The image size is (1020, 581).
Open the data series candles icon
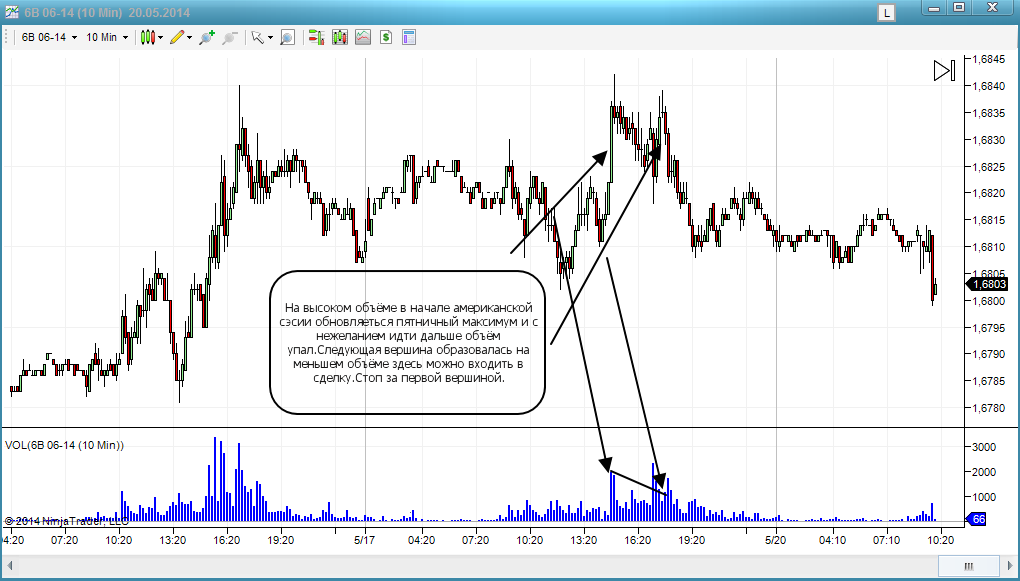(340, 37)
